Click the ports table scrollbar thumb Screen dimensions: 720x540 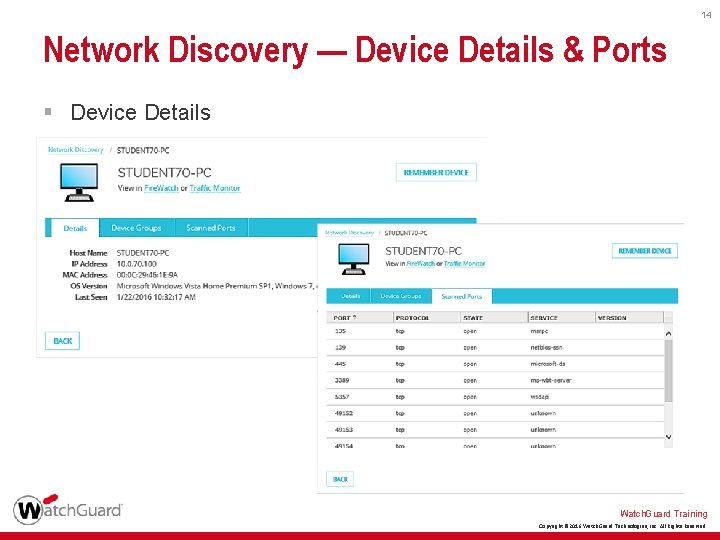(669, 371)
